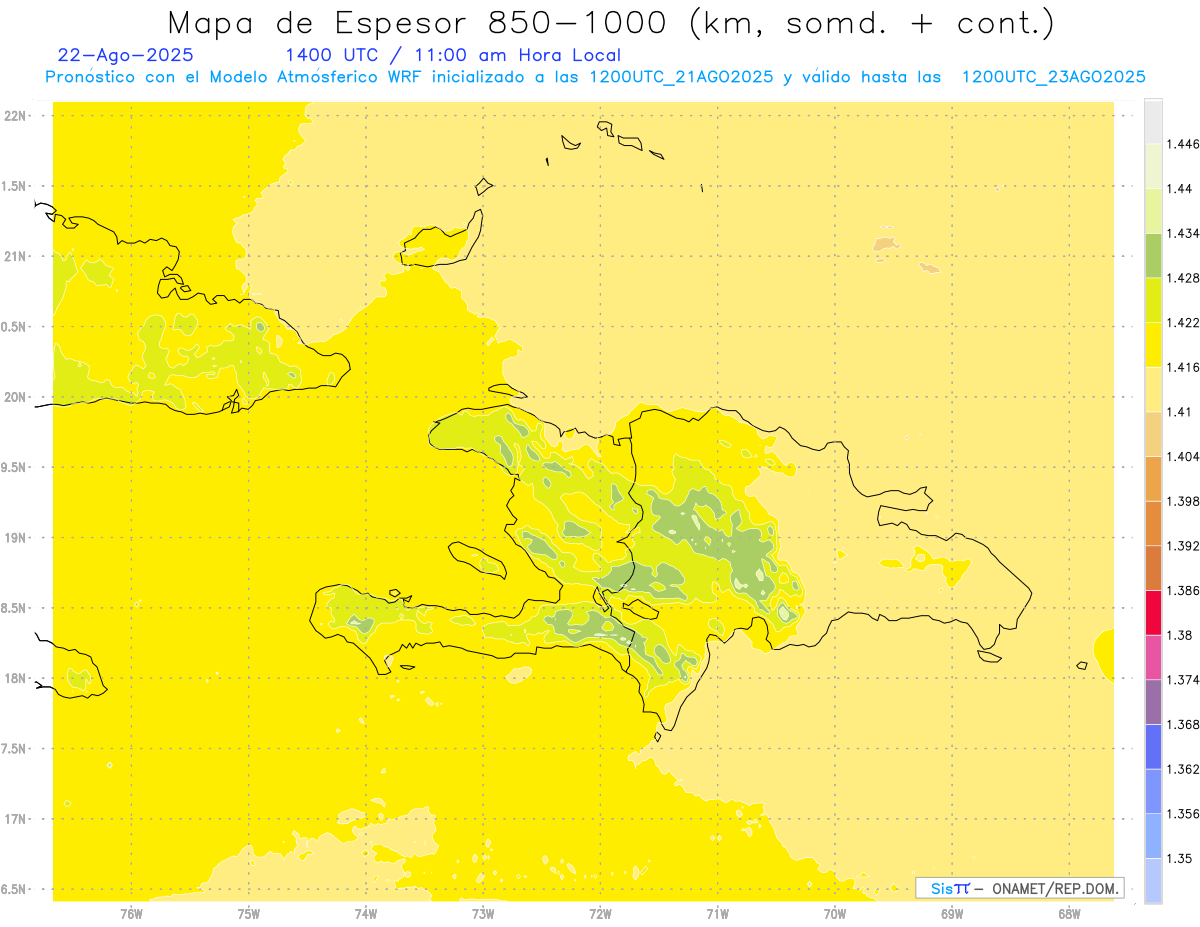Click the legend value 1.392
The height and width of the screenshot is (927, 1200).
(x=1183, y=546)
